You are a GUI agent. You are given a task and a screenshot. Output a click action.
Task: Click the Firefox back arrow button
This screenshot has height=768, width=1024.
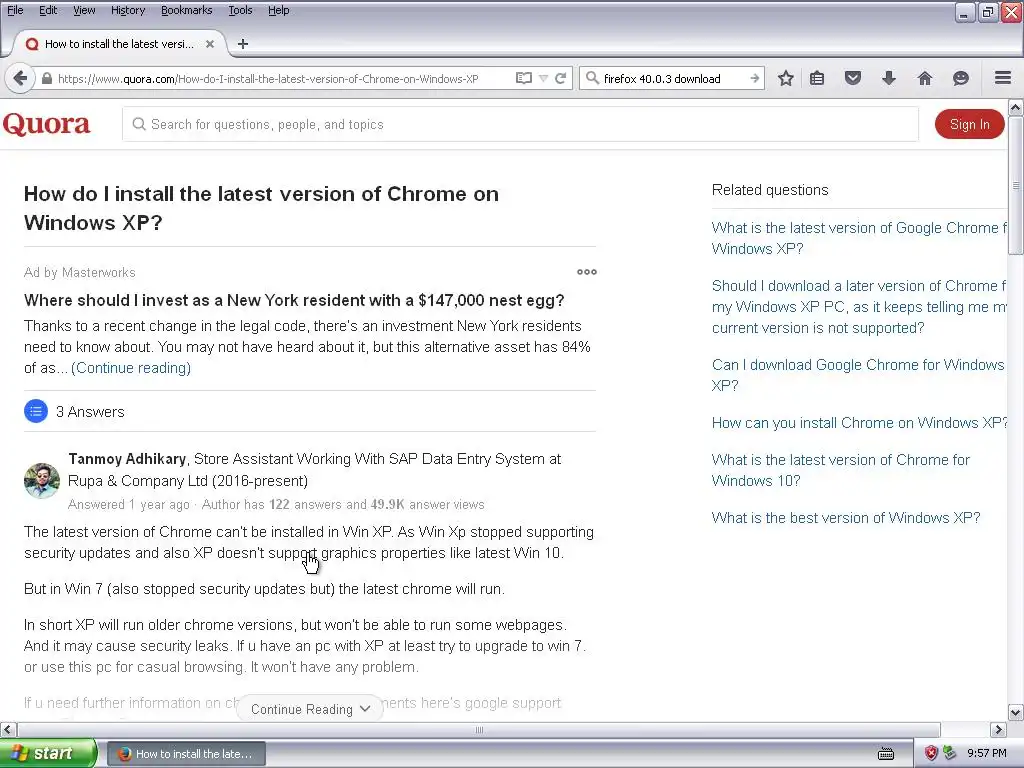pyautogui.click(x=20, y=78)
